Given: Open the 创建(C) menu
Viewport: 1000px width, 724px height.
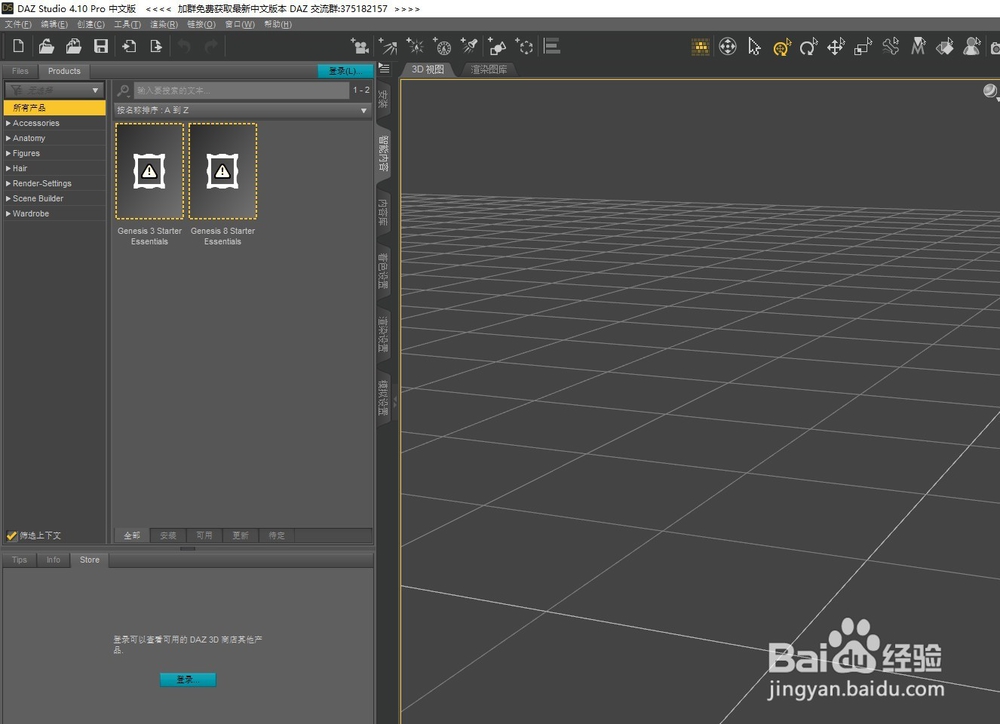Looking at the screenshot, I should (x=91, y=24).
